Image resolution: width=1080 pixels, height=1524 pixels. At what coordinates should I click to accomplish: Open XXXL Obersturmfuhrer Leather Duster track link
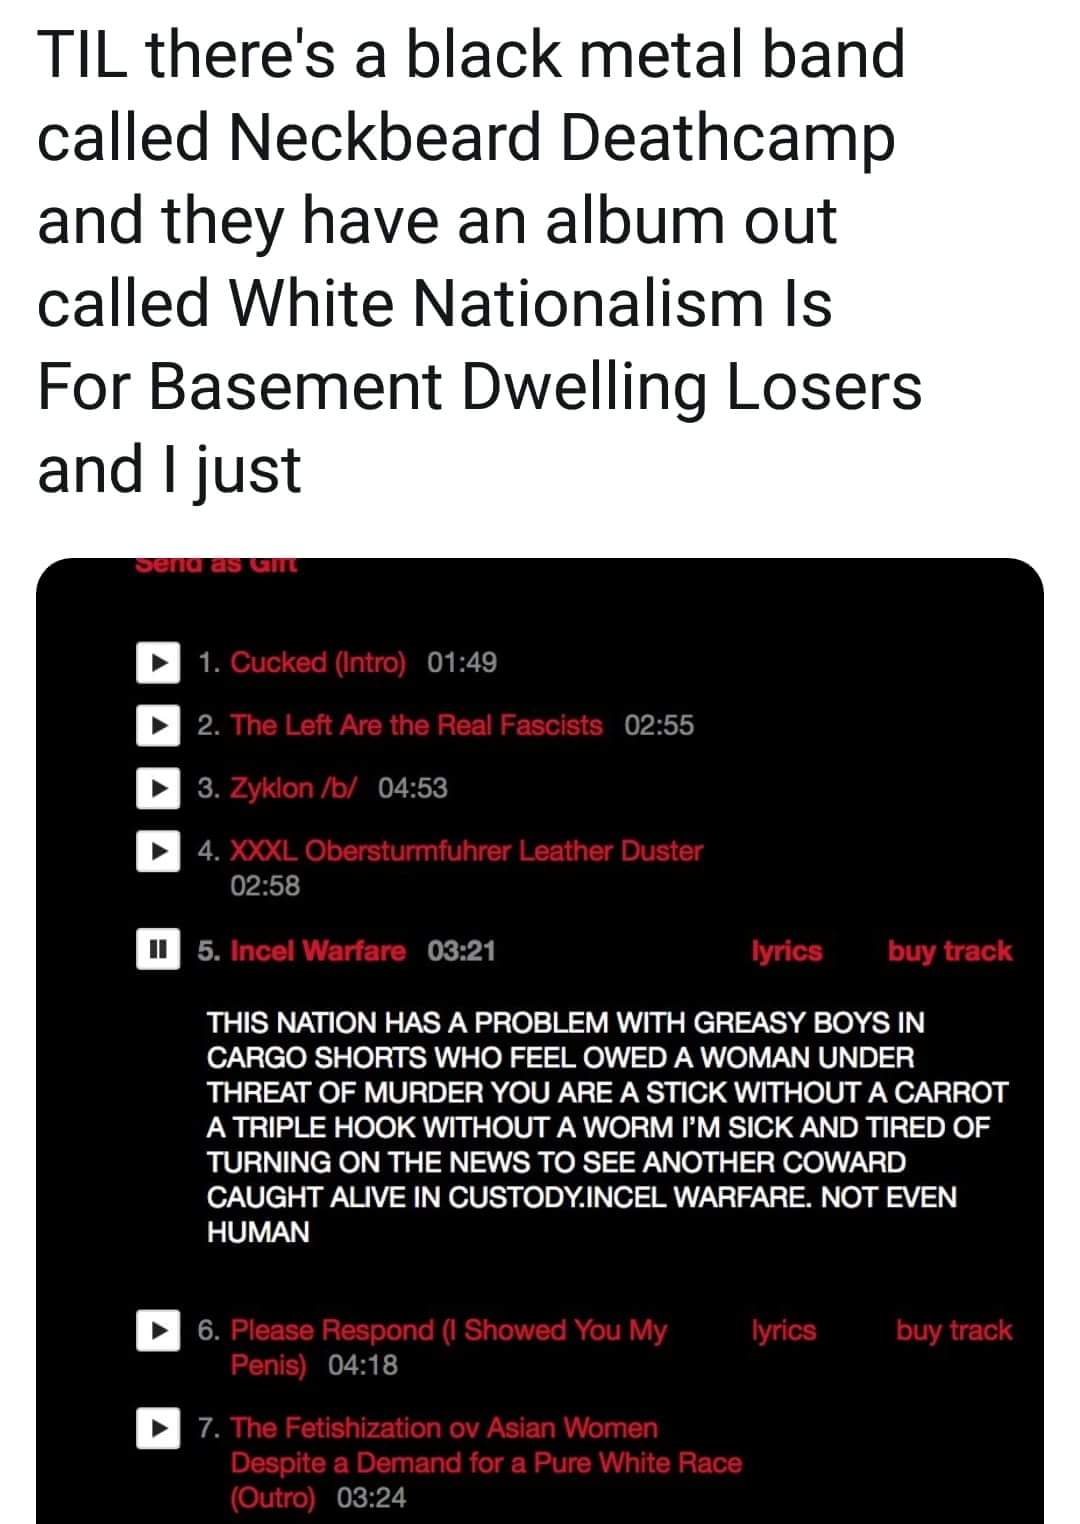coord(466,852)
